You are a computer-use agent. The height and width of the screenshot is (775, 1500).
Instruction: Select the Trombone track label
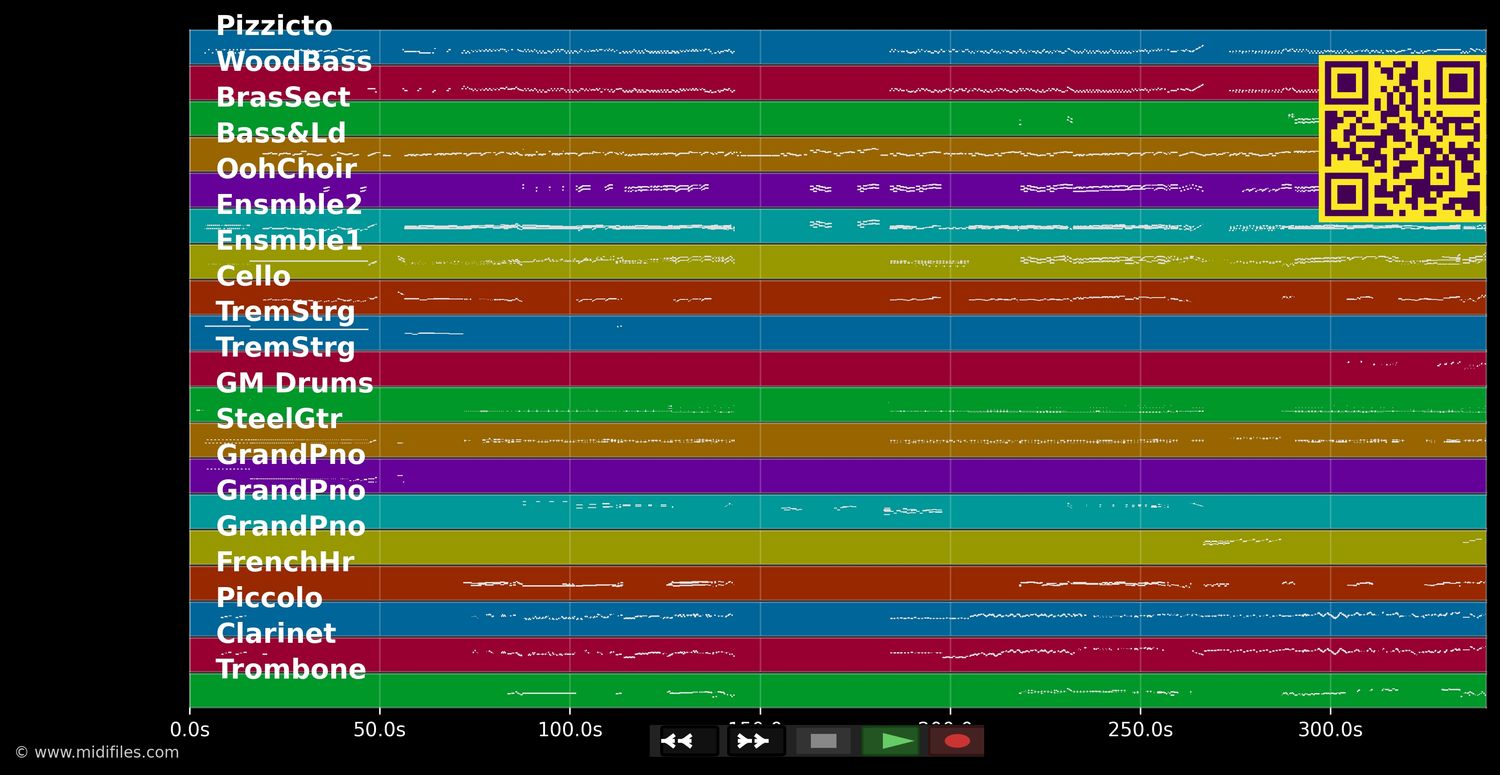(291, 669)
